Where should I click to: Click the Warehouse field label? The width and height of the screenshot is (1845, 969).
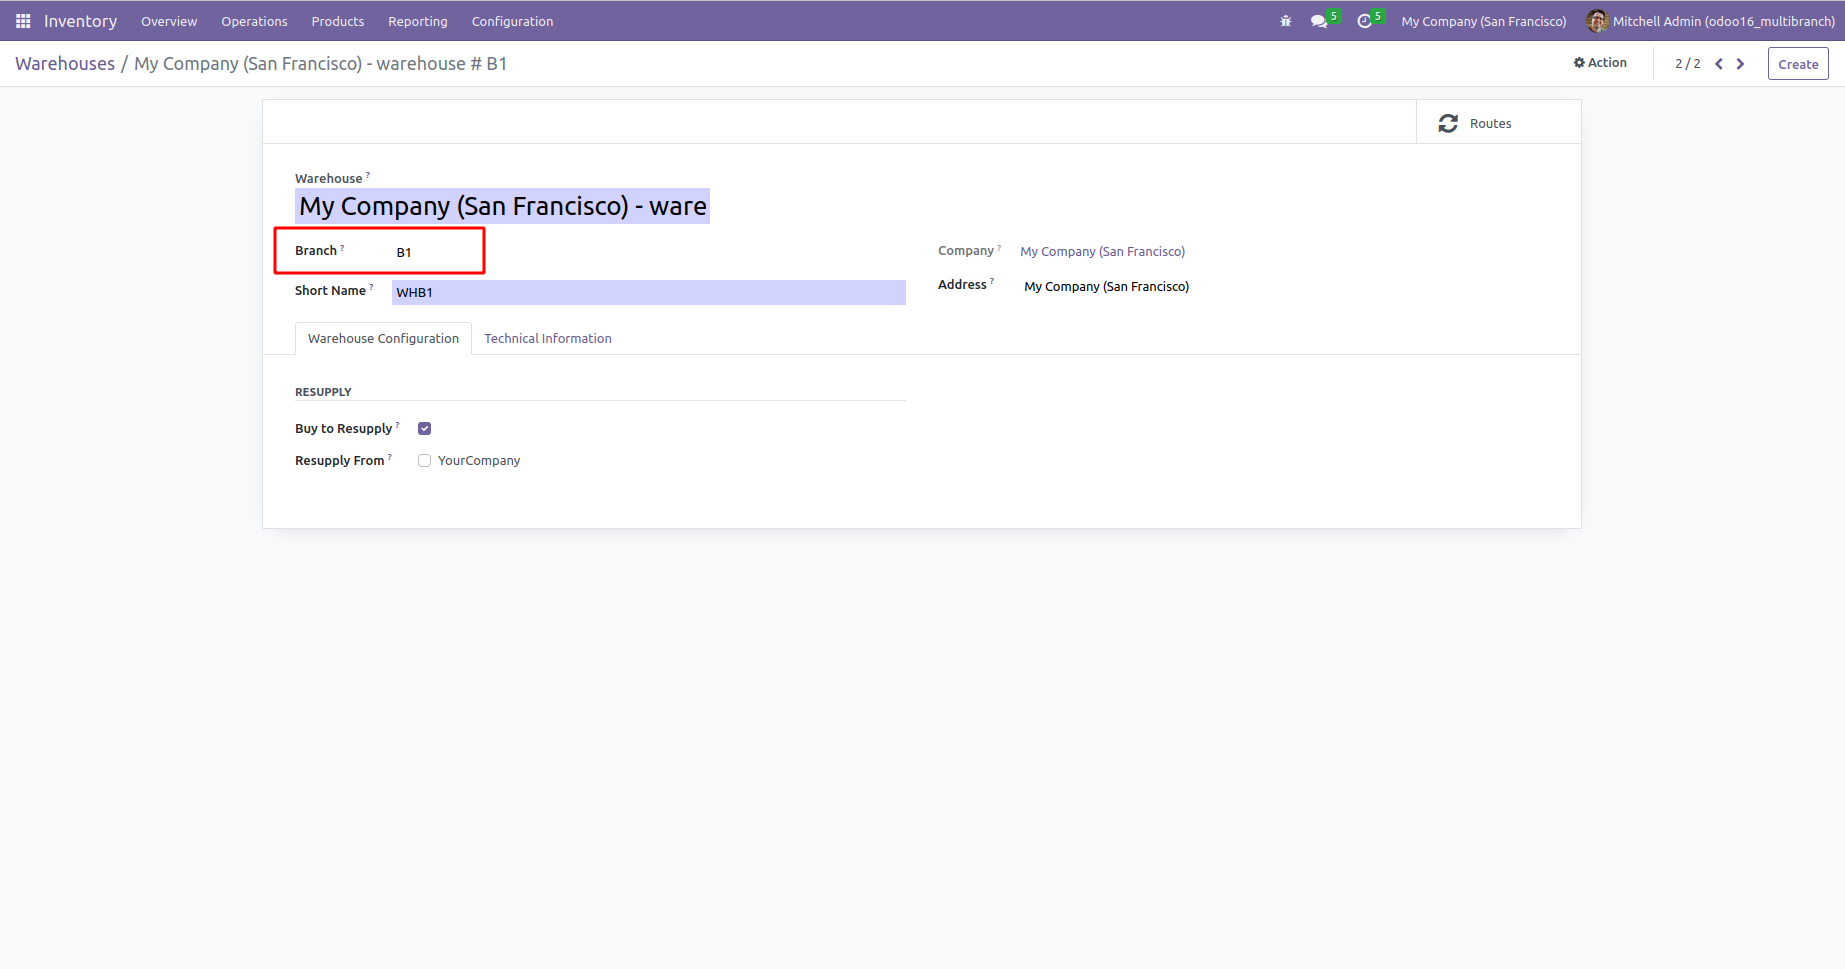(x=328, y=179)
